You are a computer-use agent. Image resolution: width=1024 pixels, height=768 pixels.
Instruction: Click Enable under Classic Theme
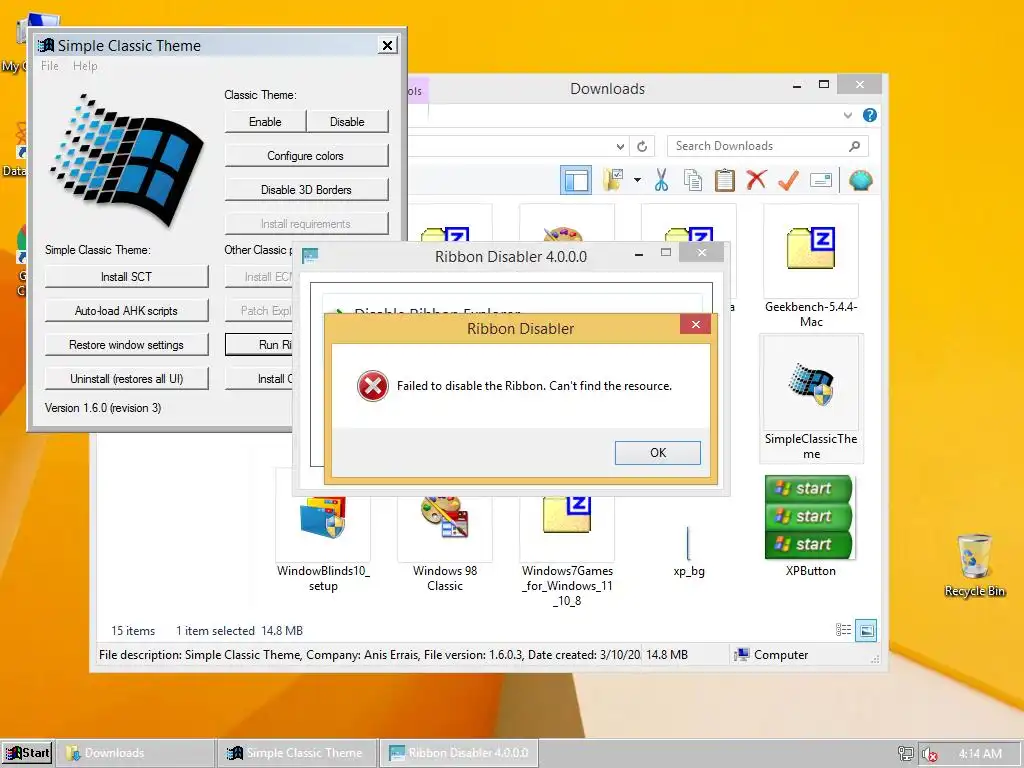point(265,122)
